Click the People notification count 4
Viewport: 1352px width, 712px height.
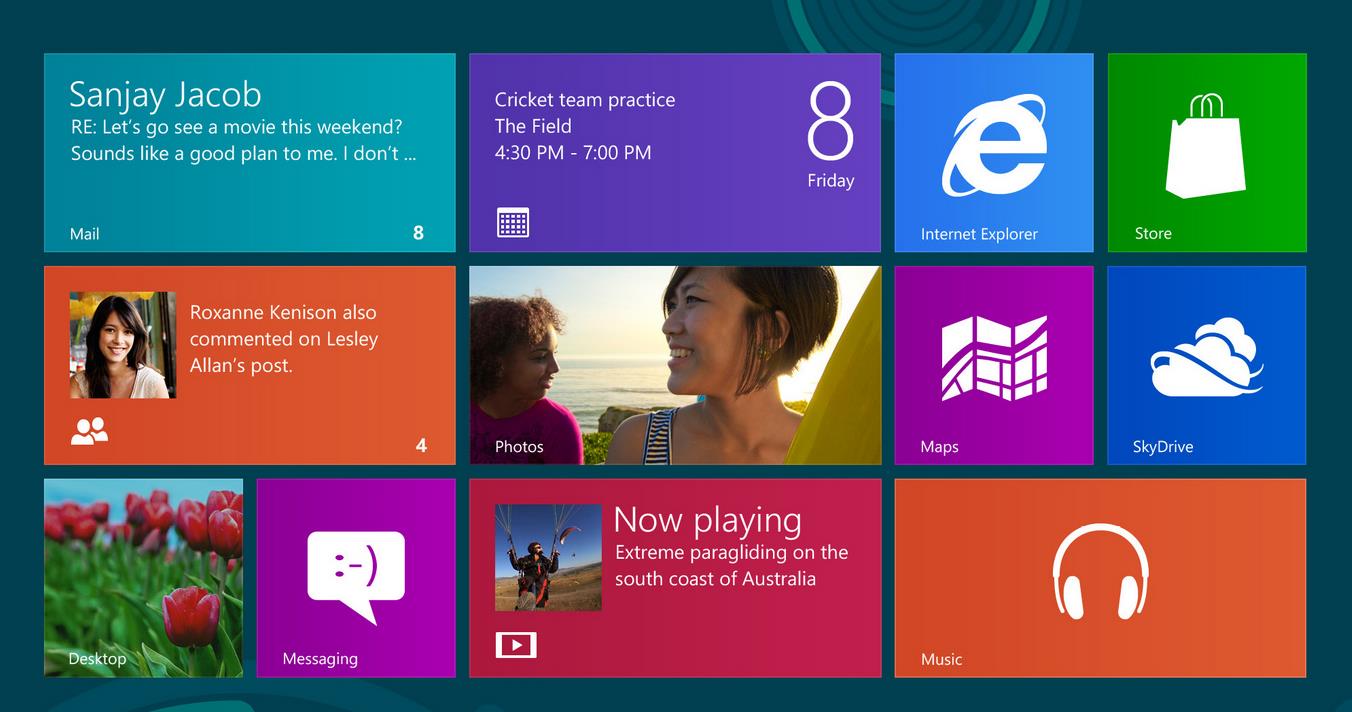421,445
